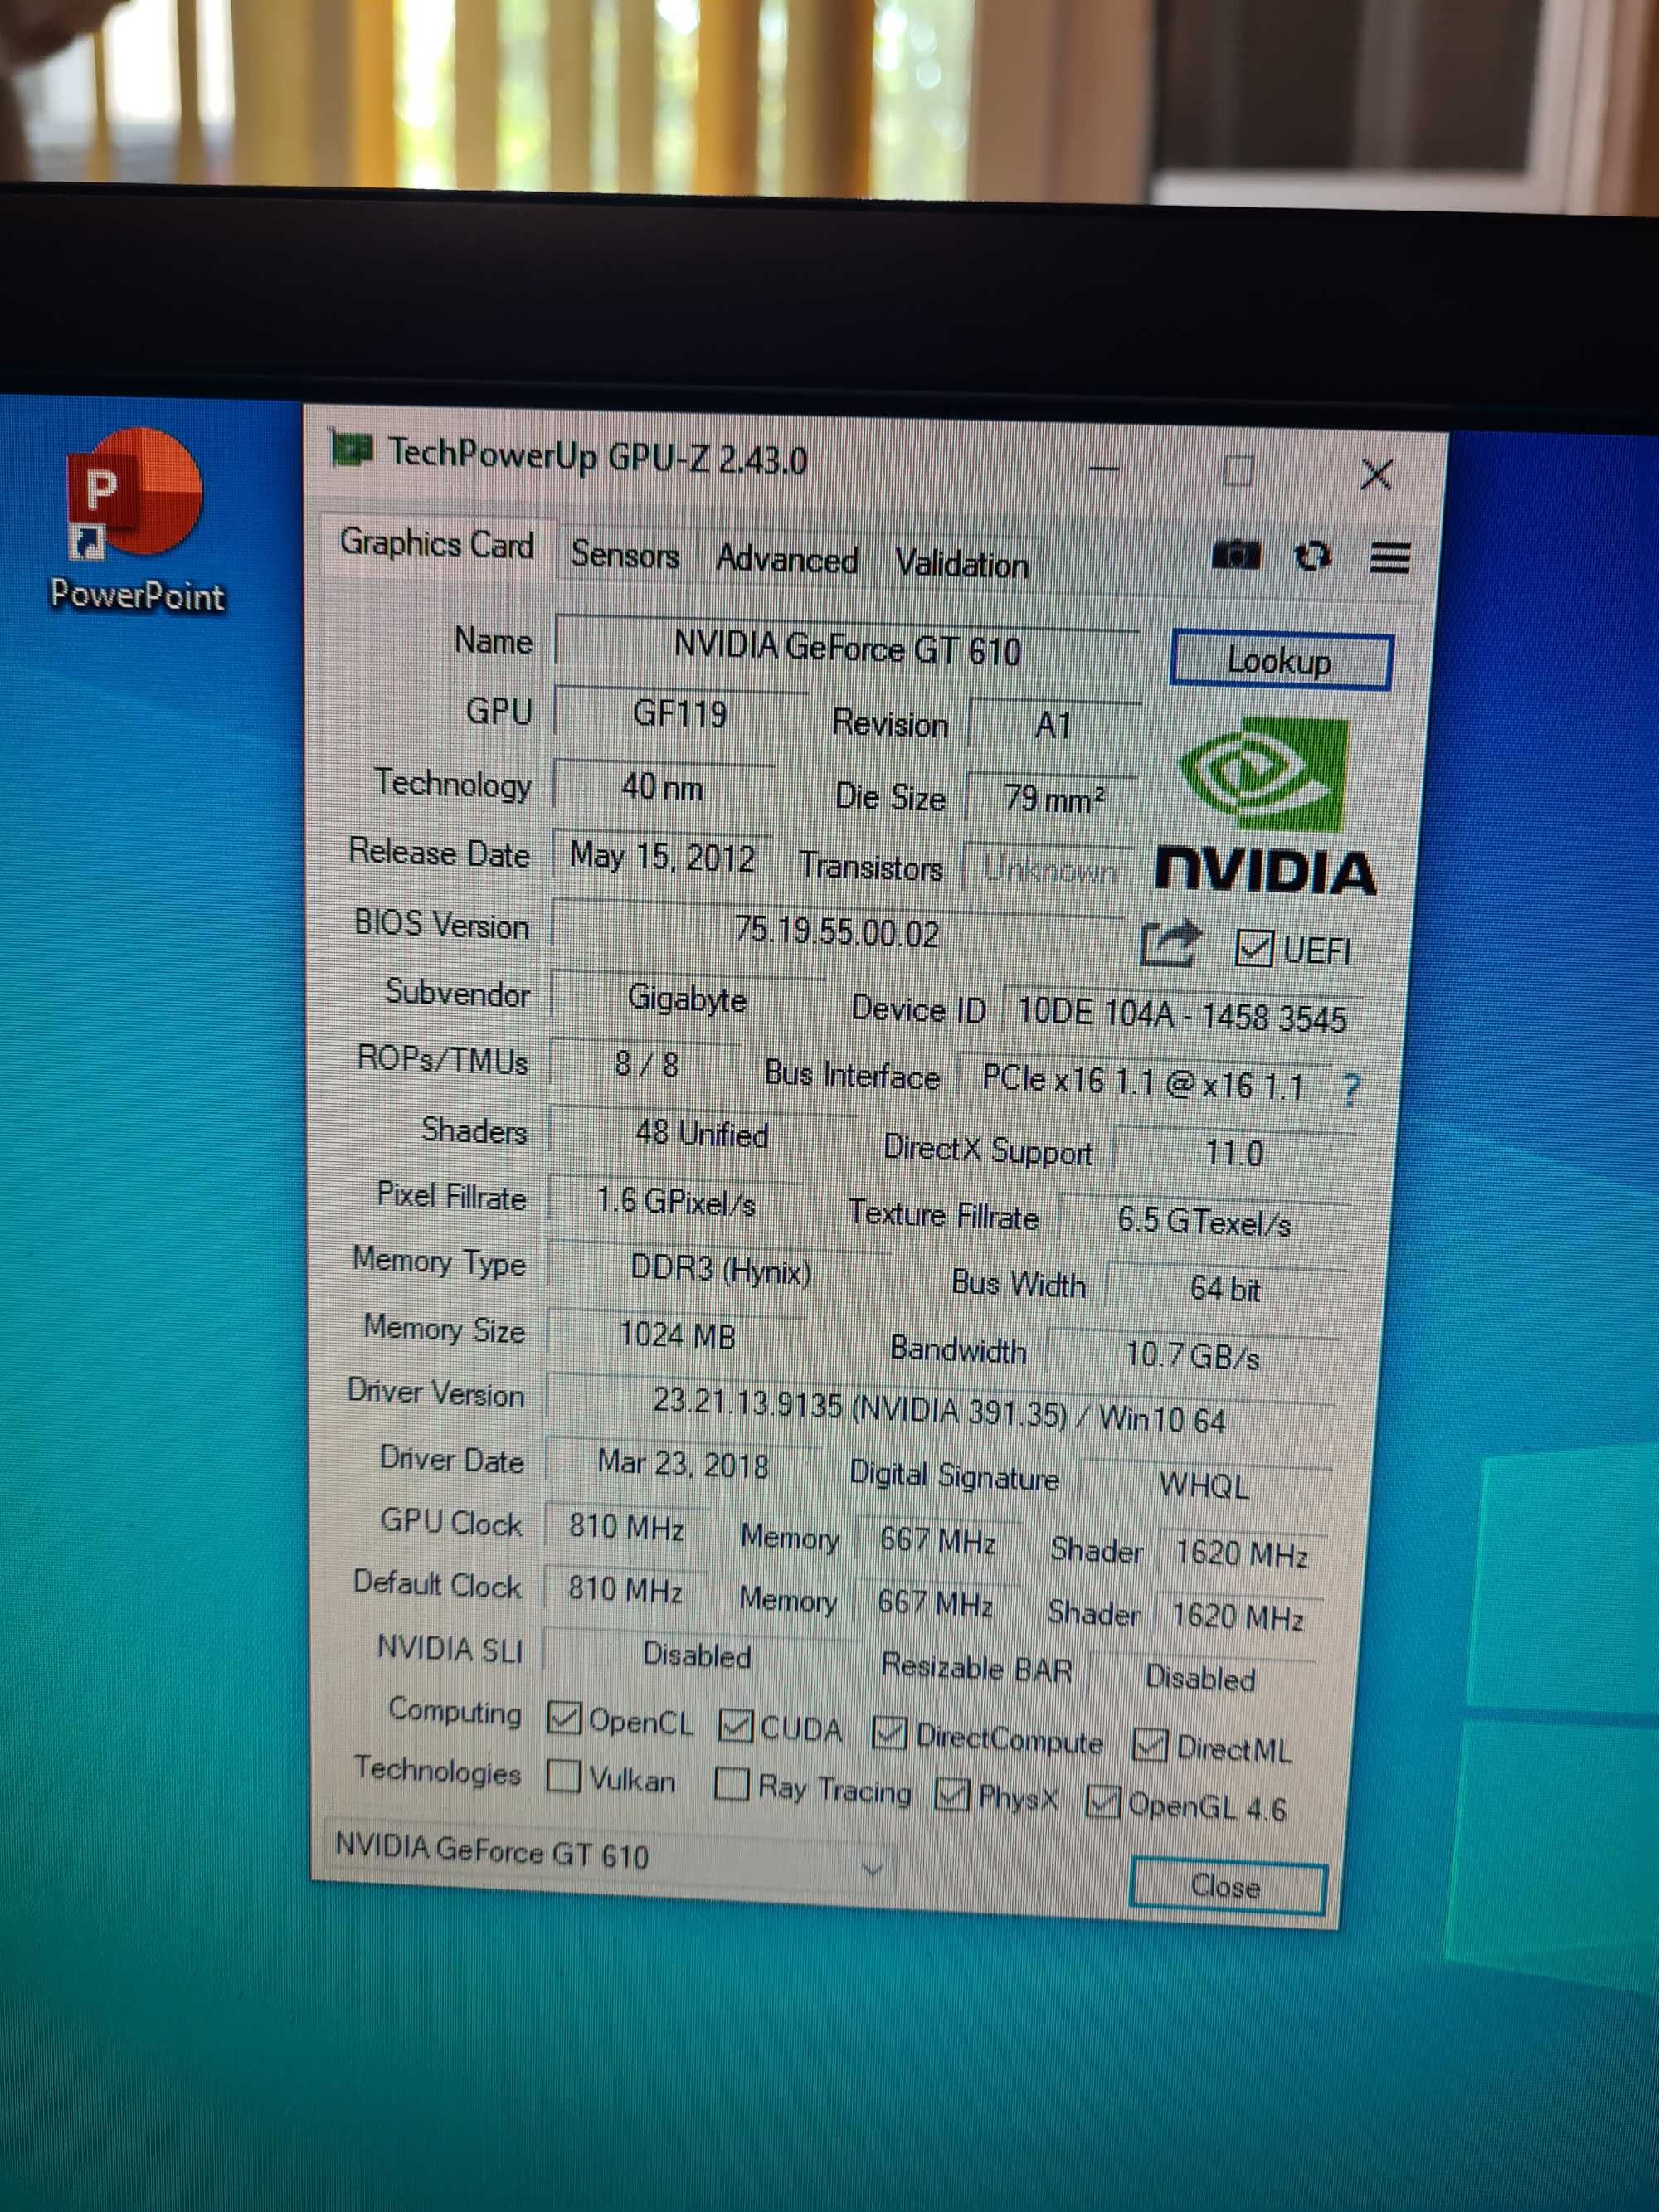Close GPU-Z with the X button

(x=1377, y=475)
